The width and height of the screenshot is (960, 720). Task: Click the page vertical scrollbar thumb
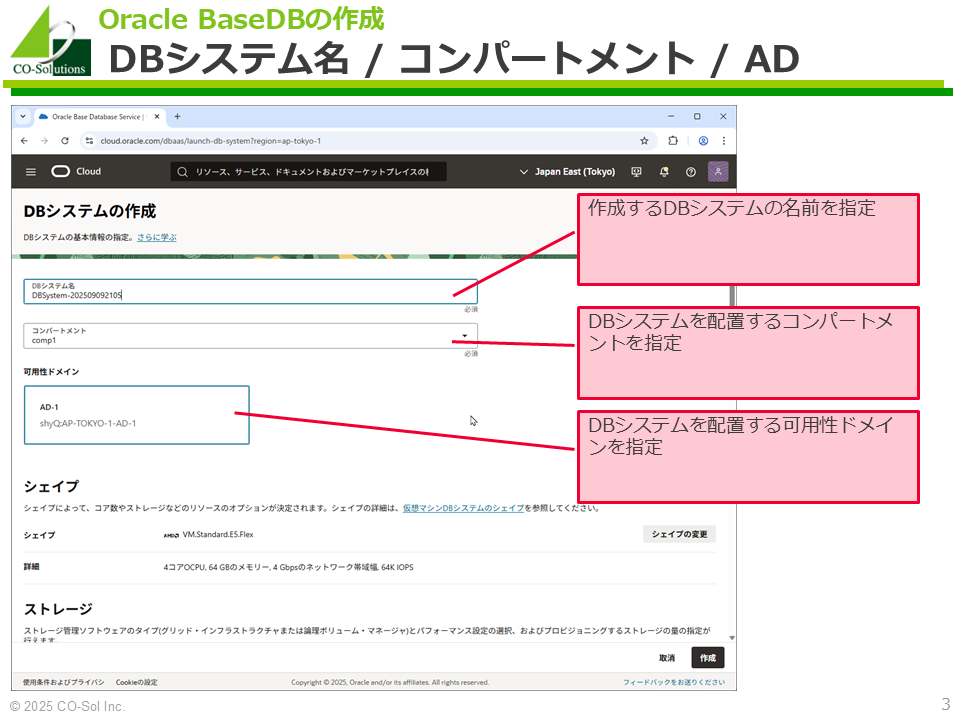732,296
